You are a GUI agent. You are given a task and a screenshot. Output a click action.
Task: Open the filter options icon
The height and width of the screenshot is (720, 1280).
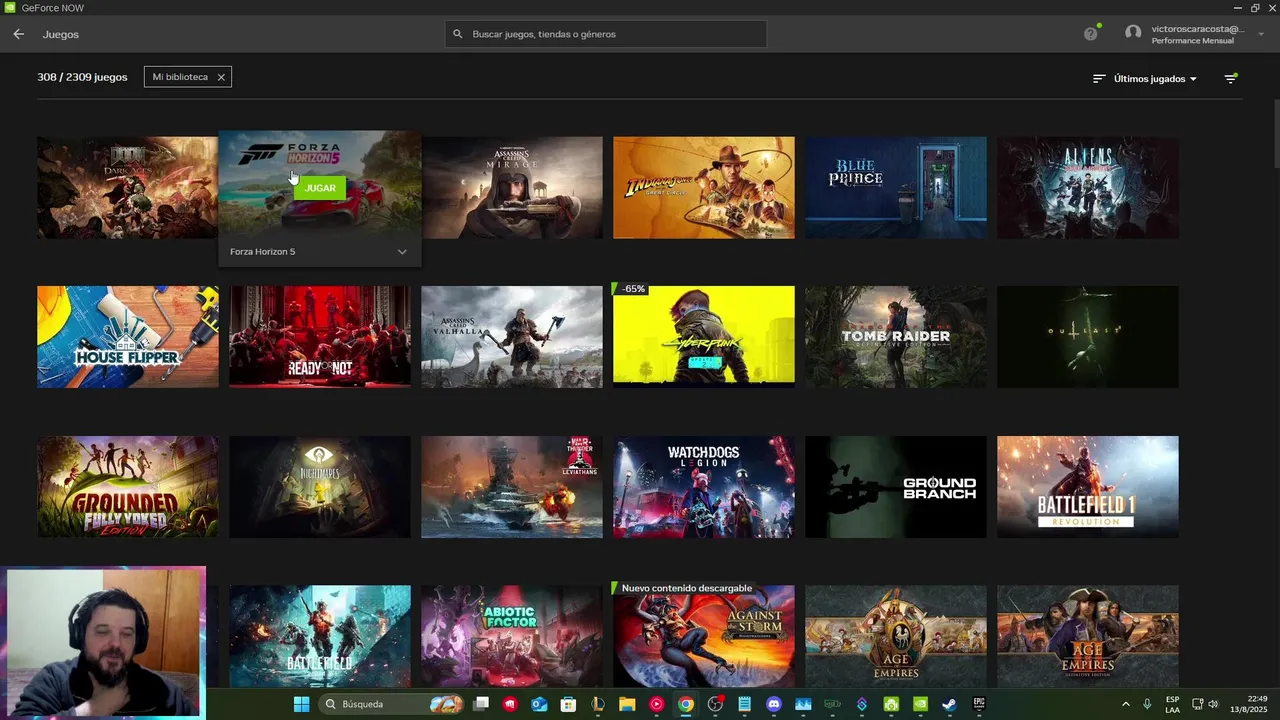coord(1231,78)
